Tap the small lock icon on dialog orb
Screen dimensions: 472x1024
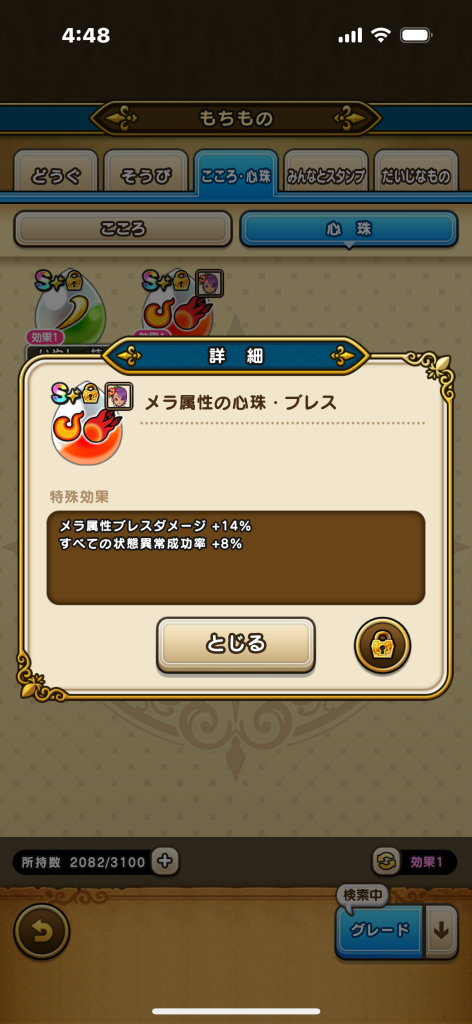point(90,394)
